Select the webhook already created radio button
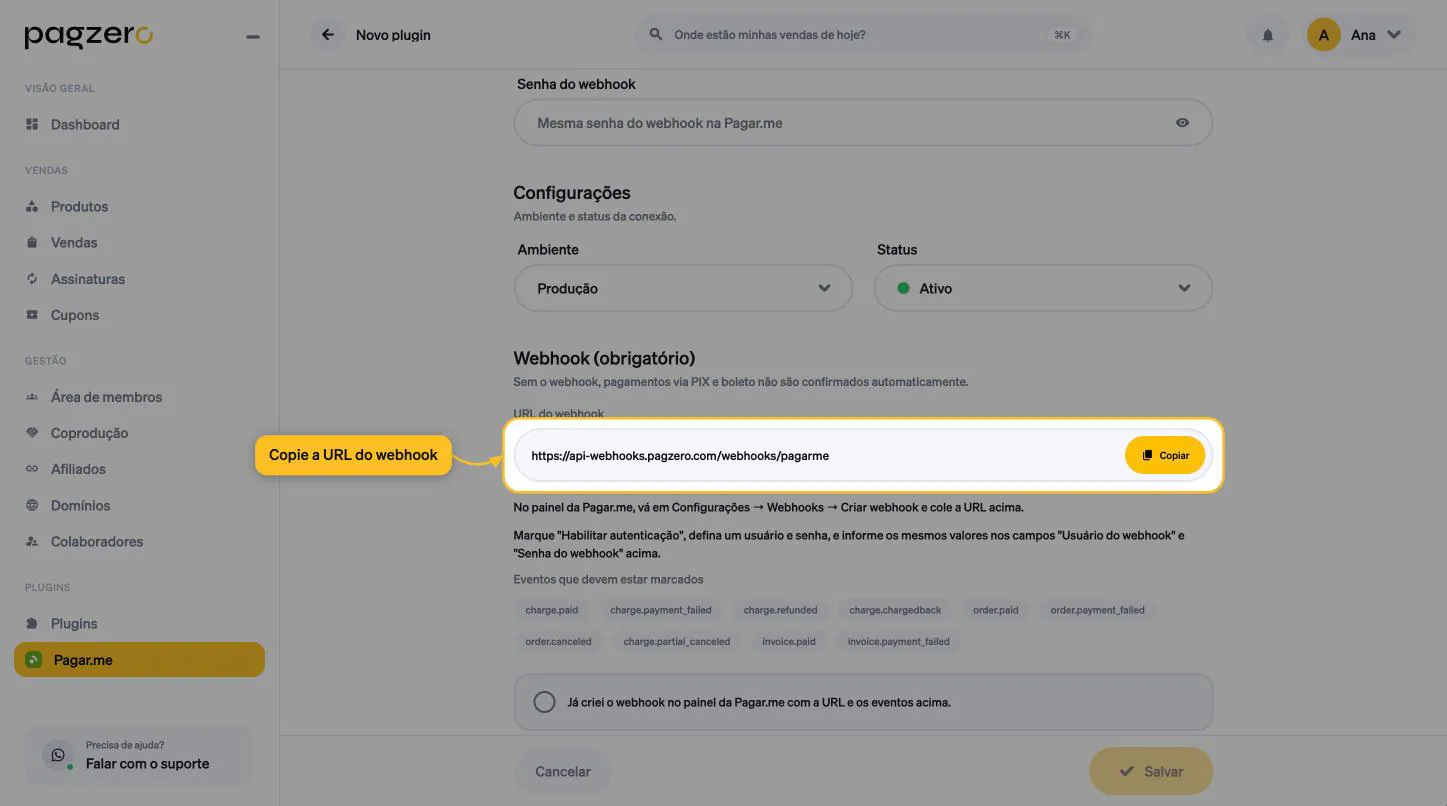This screenshot has width=1447, height=806. pyautogui.click(x=544, y=702)
